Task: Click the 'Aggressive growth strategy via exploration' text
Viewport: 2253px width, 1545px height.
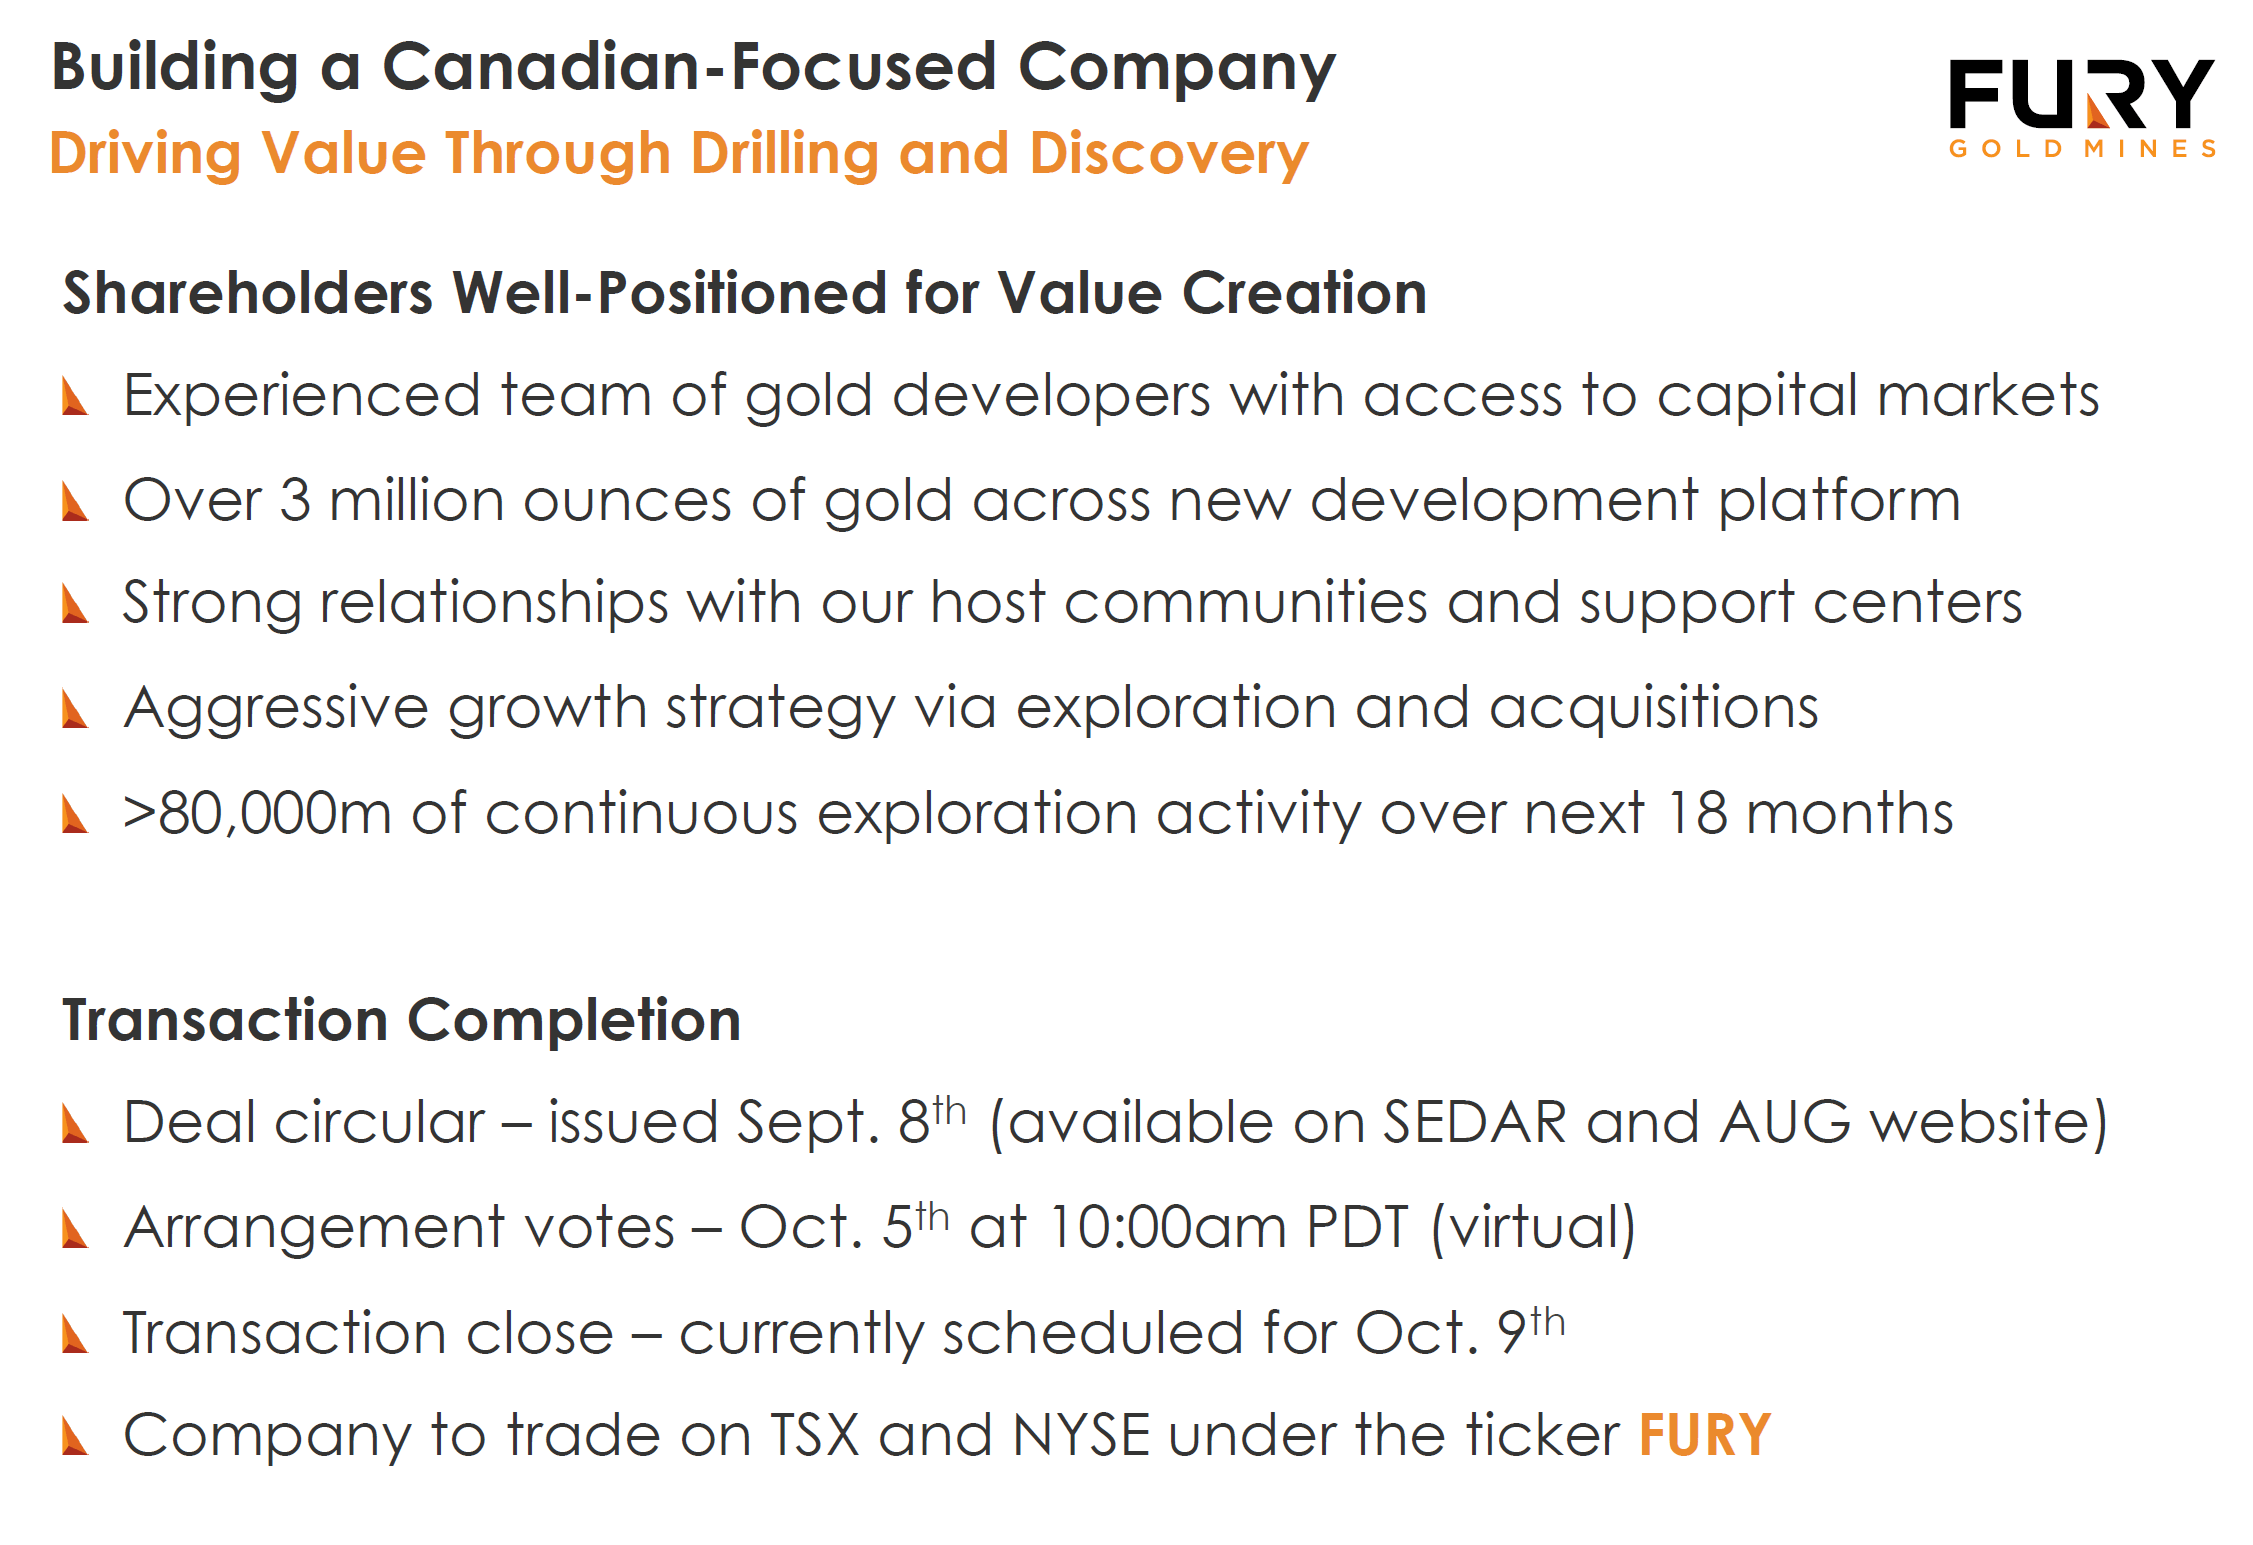Action: 970,708
